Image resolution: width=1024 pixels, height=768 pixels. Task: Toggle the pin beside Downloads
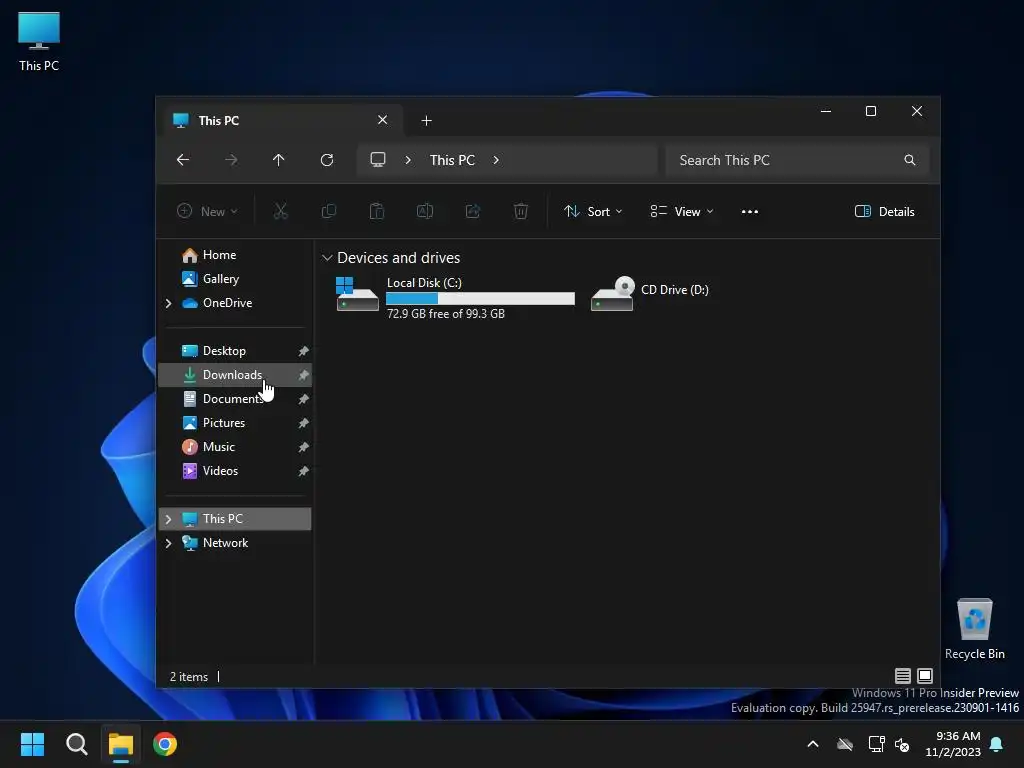(x=303, y=376)
